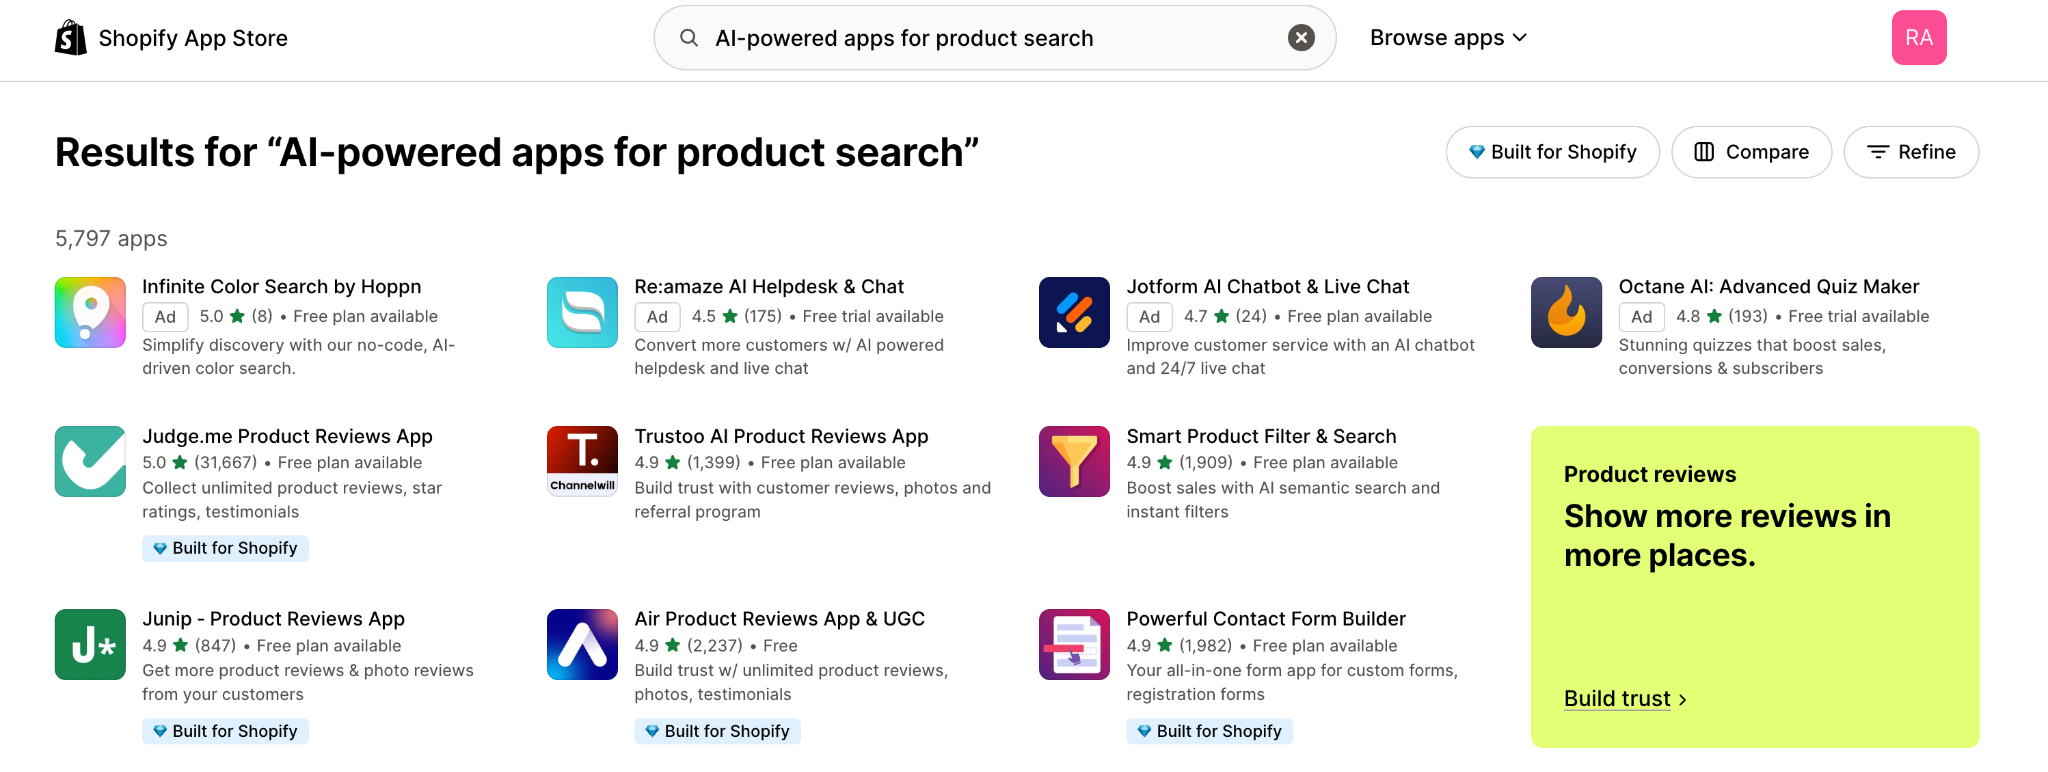This screenshot has height=772, width=2048.
Task: Open the Trustoo Channelwill app icon
Action: click(582, 461)
